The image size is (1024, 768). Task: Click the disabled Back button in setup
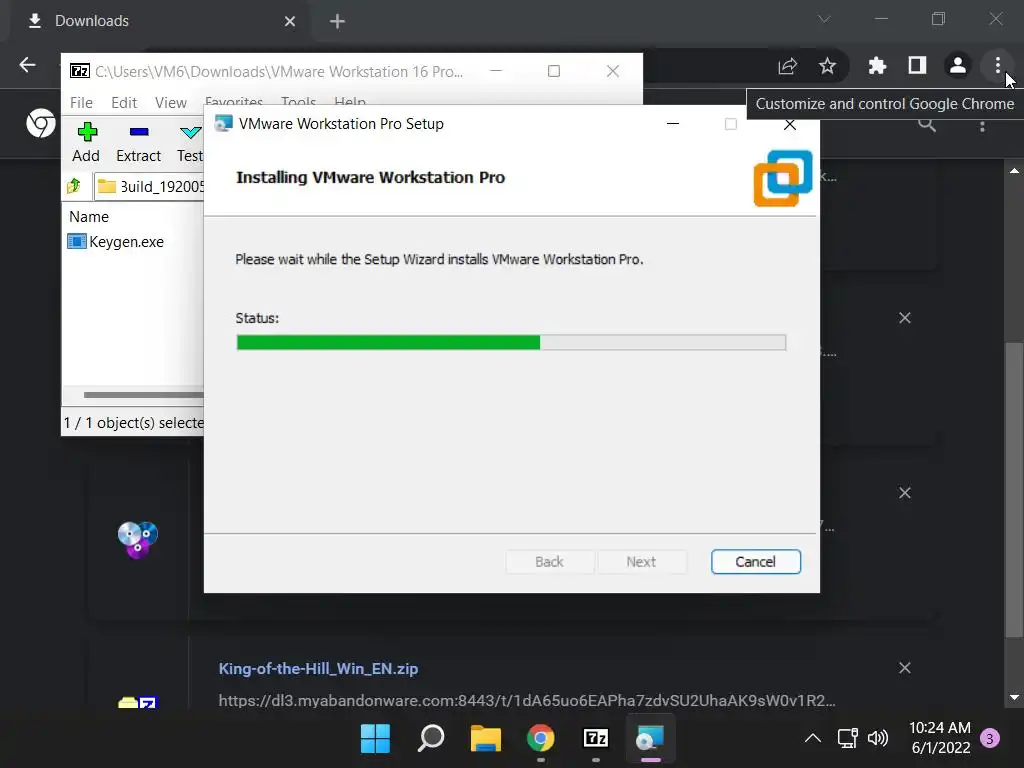549,562
